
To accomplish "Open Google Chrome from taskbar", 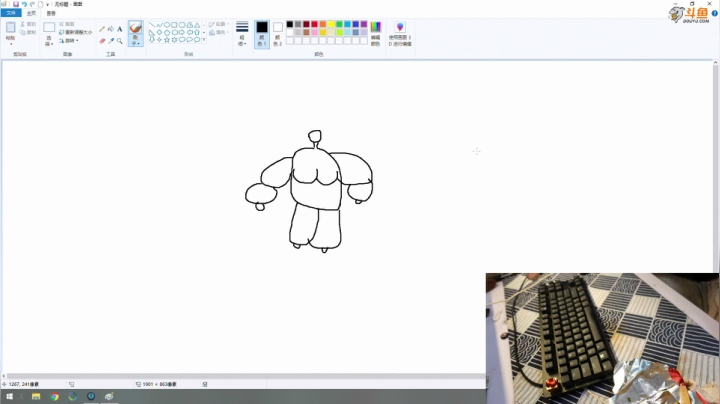I will [55, 396].
